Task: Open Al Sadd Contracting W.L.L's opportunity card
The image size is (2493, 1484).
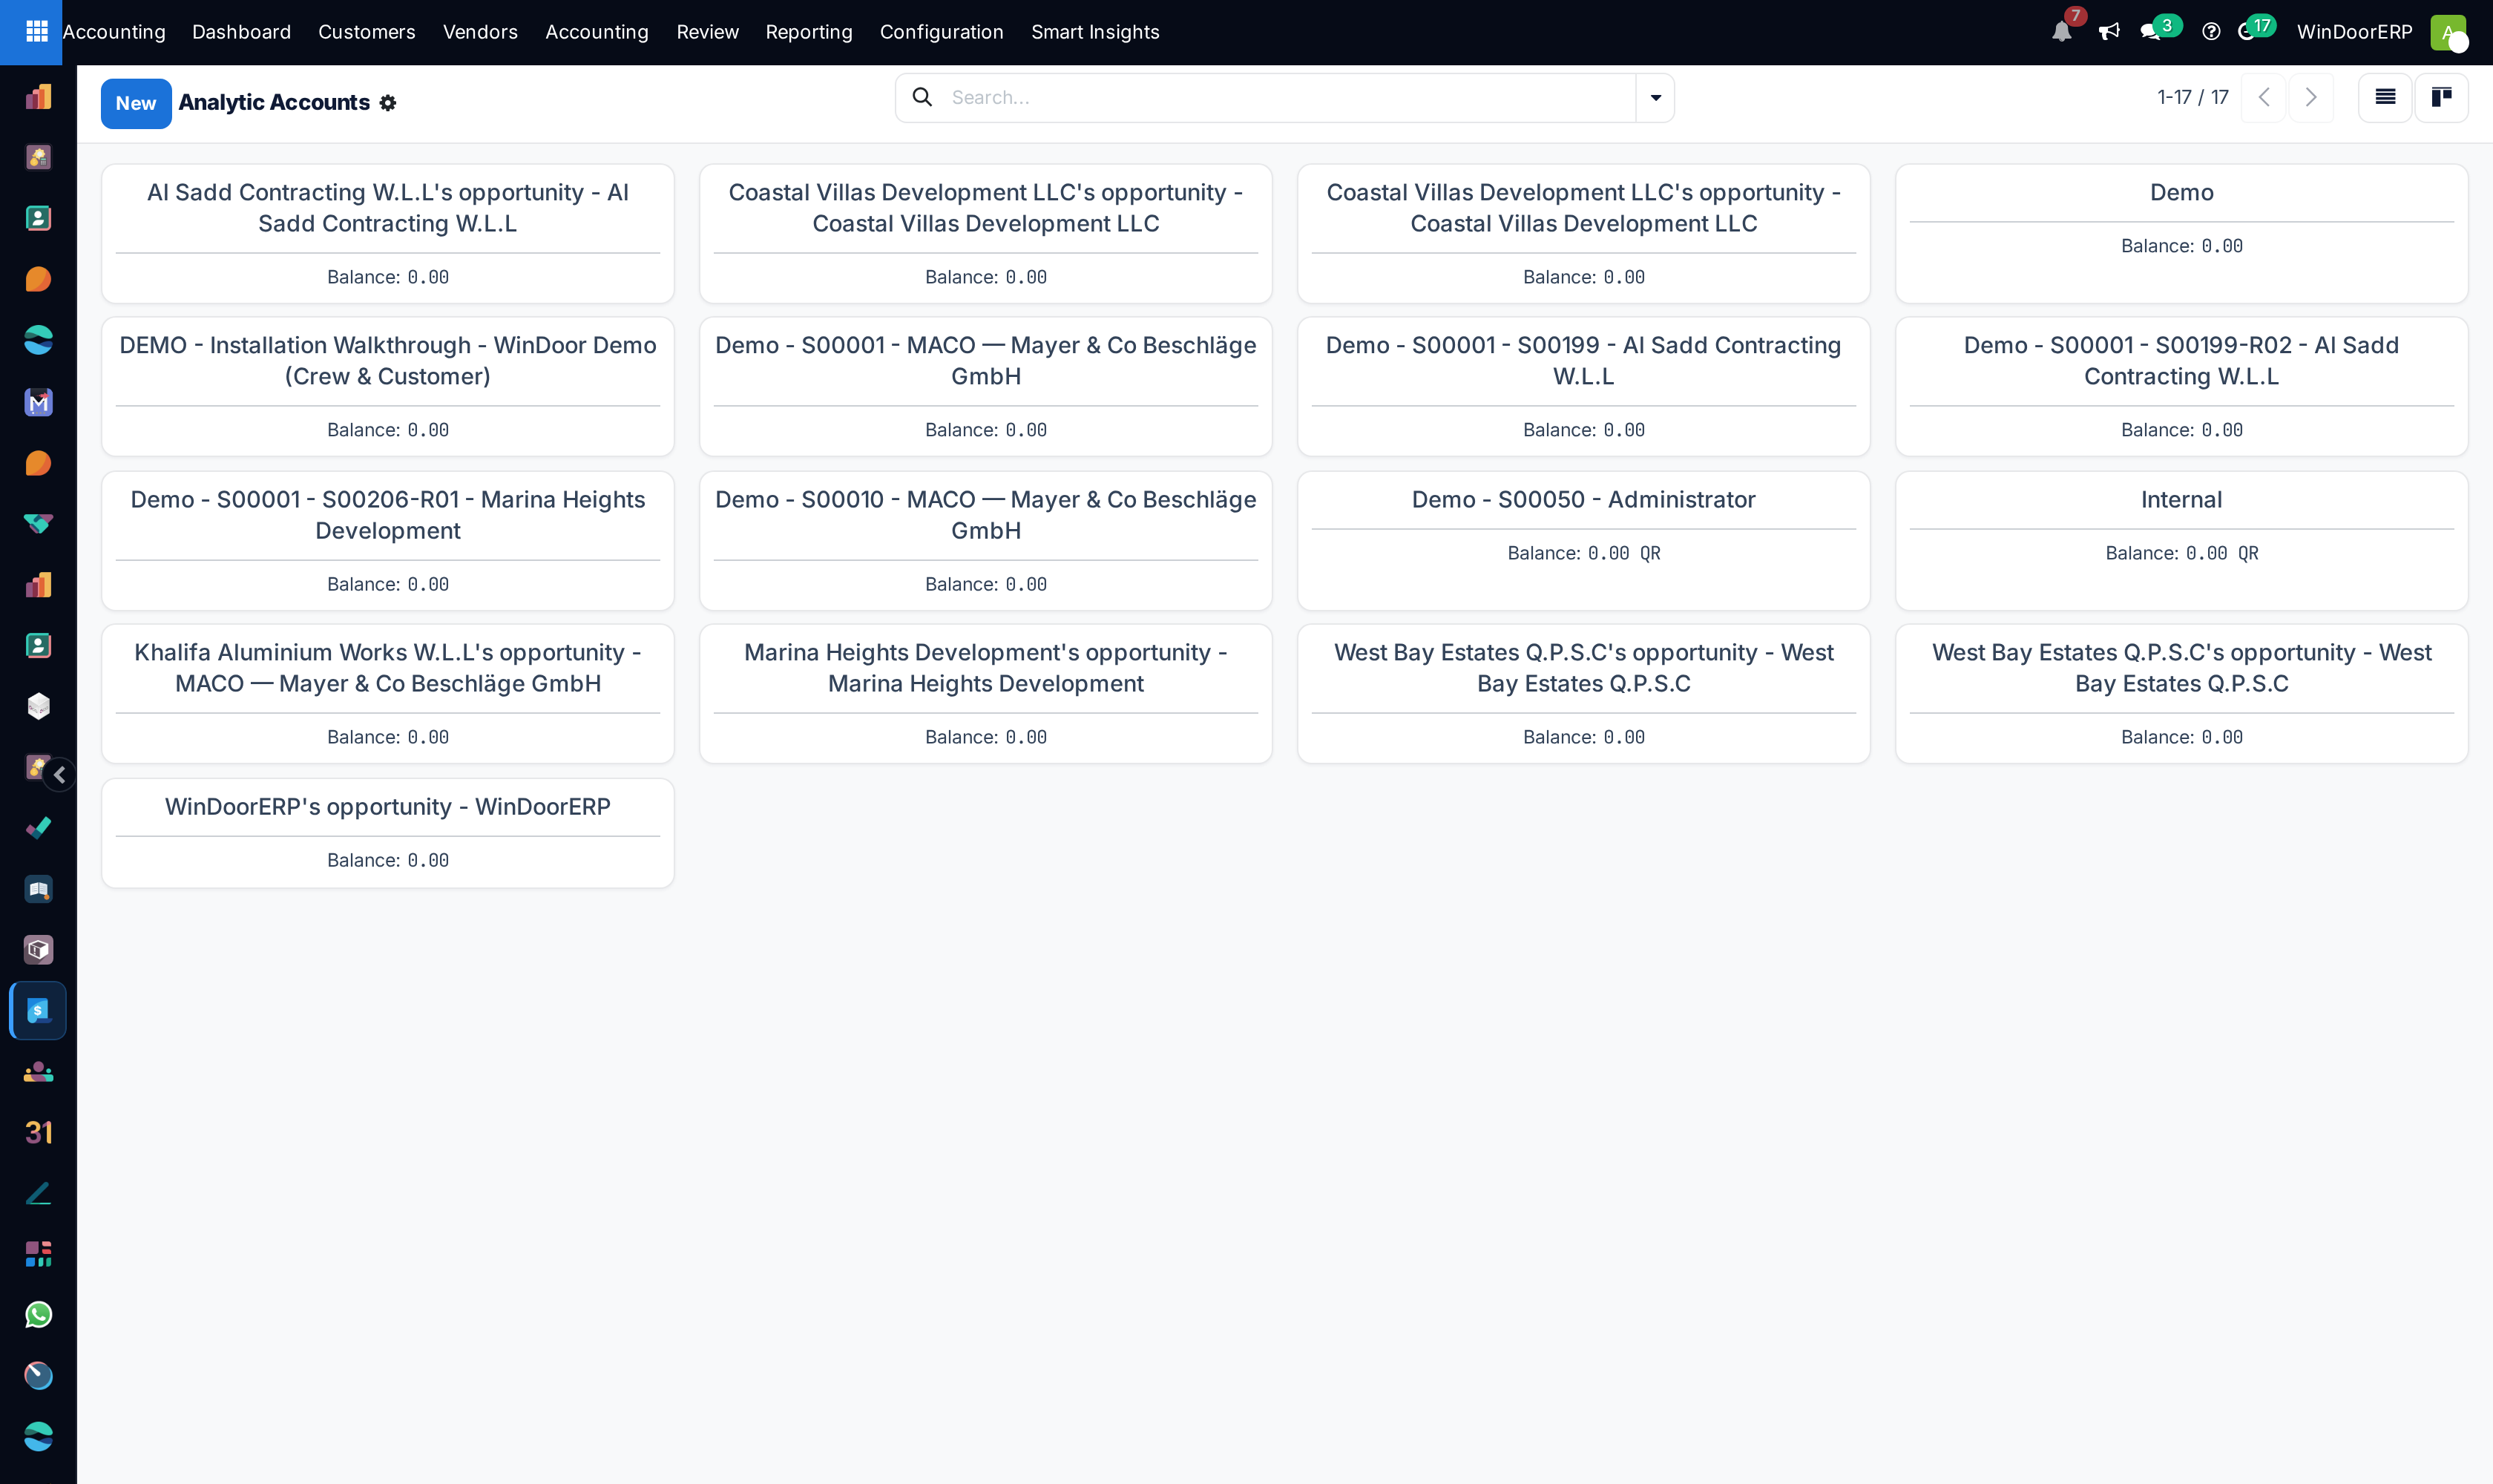Action: 388,234
